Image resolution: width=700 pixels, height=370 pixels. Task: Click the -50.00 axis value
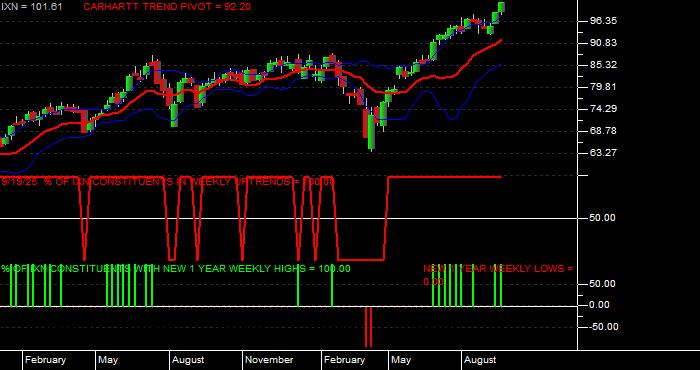[x=603, y=327]
